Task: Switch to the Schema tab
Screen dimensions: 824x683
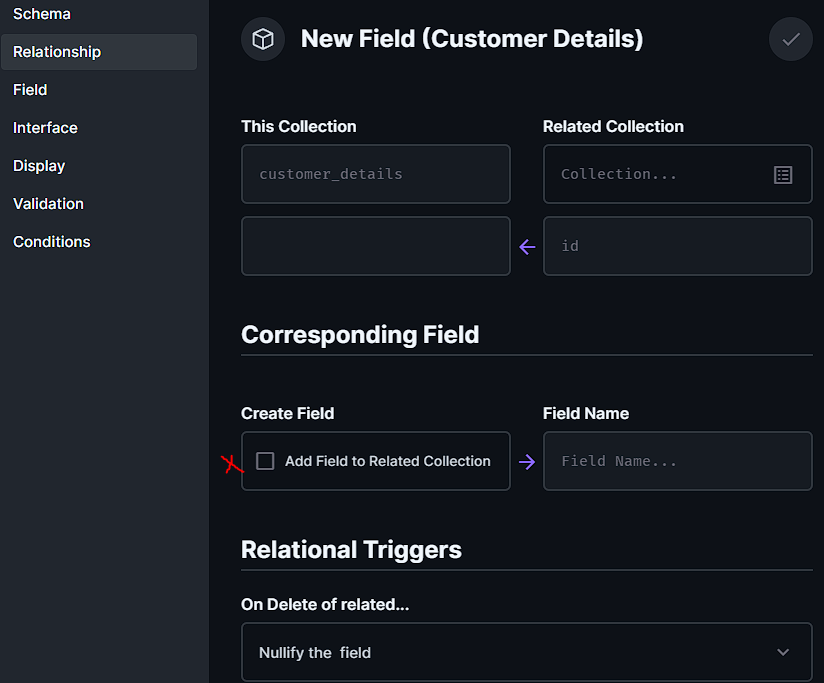Action: tap(42, 14)
